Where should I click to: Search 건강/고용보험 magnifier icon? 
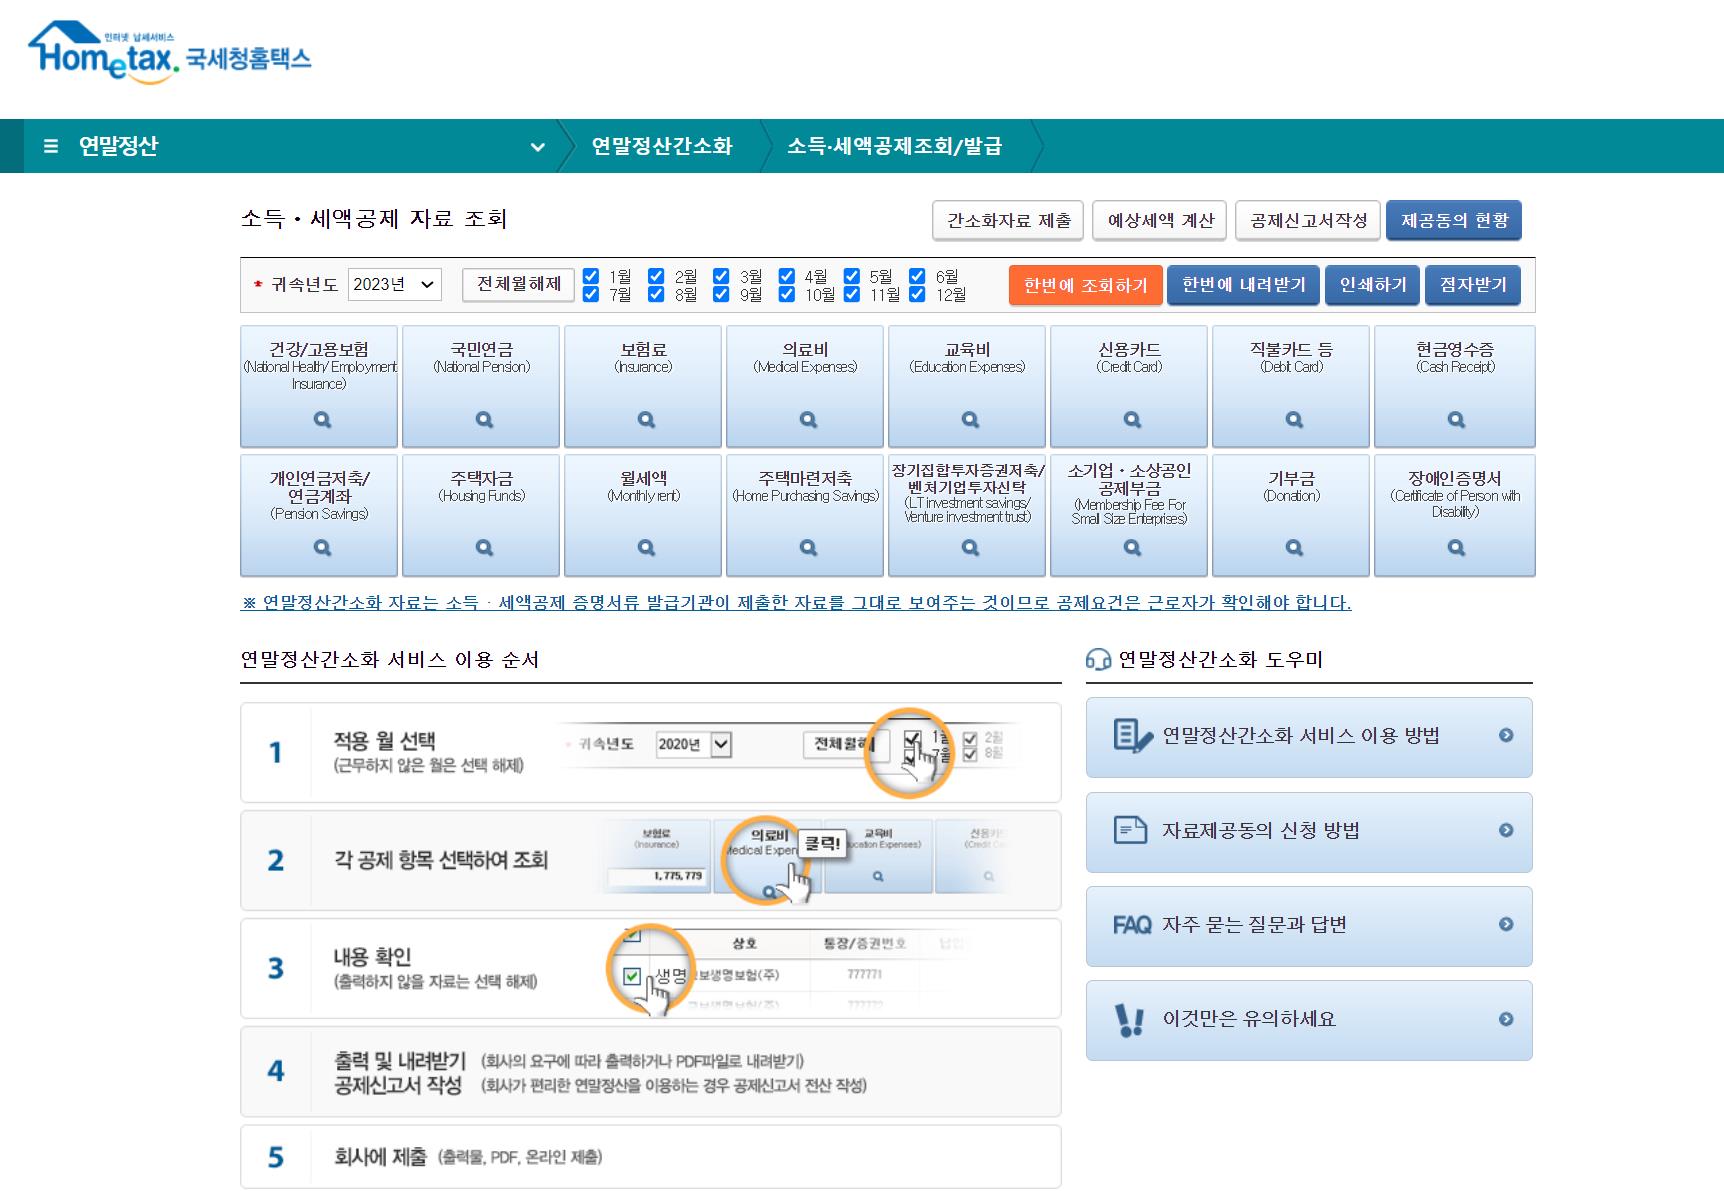(x=322, y=420)
